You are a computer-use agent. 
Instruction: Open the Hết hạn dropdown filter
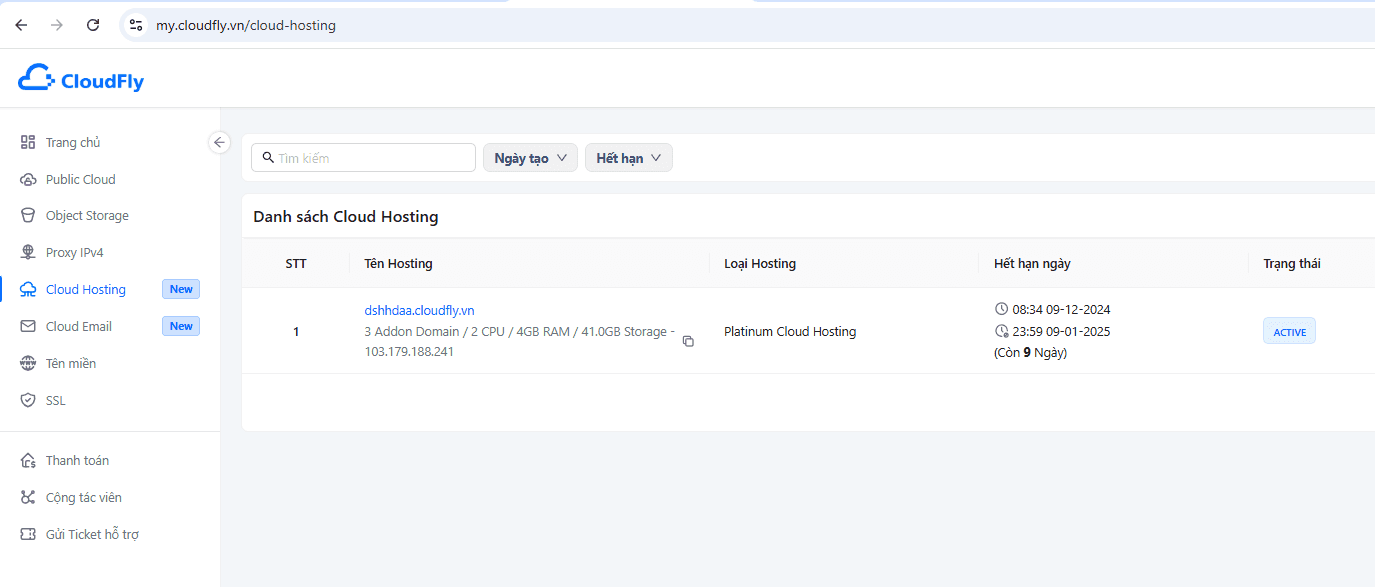click(x=629, y=158)
